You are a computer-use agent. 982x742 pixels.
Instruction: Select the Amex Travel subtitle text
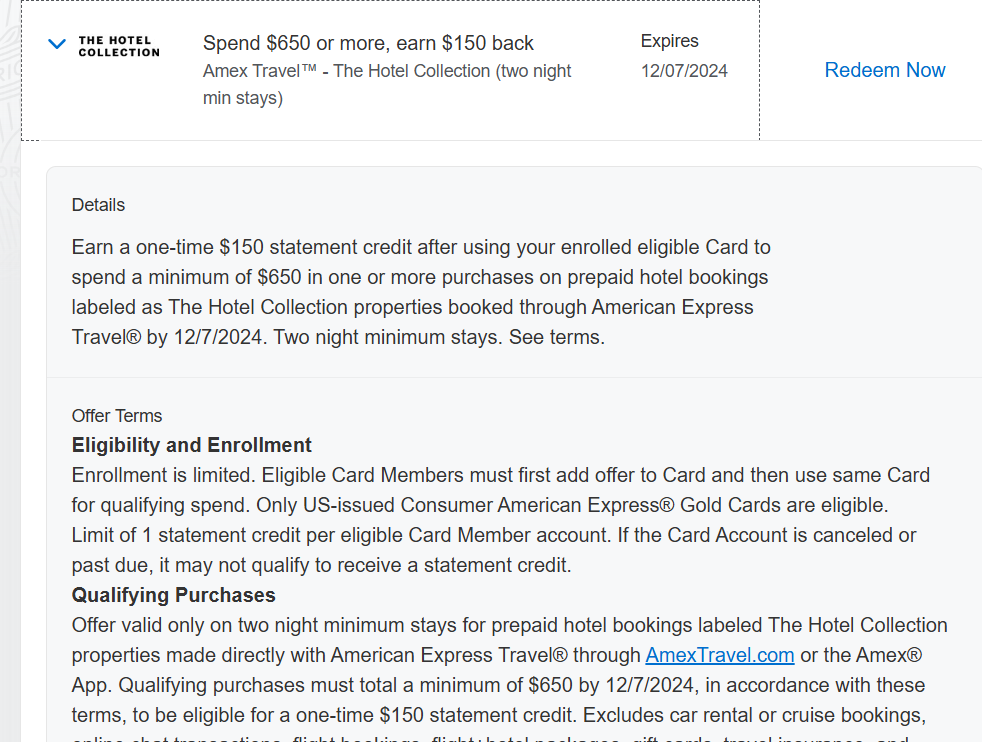(x=386, y=71)
